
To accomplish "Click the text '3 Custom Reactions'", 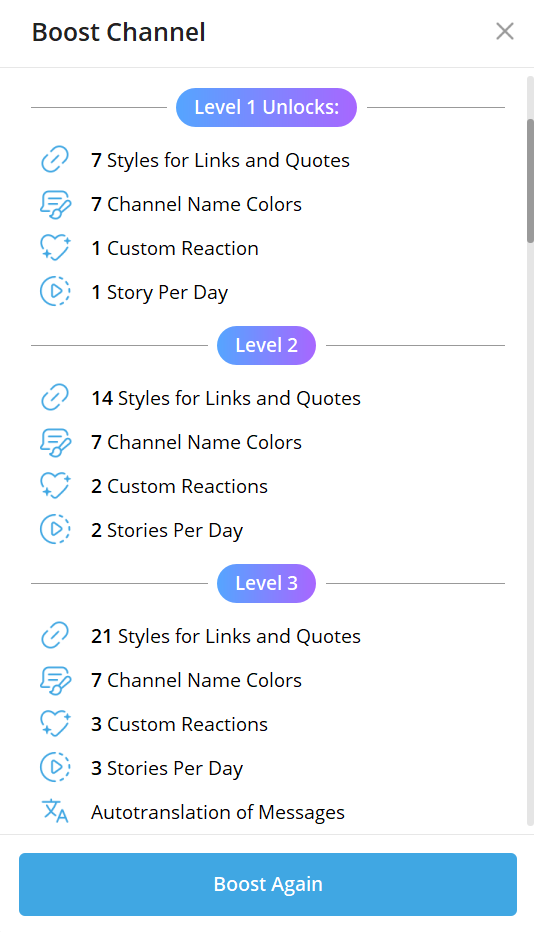I will pos(180,725).
